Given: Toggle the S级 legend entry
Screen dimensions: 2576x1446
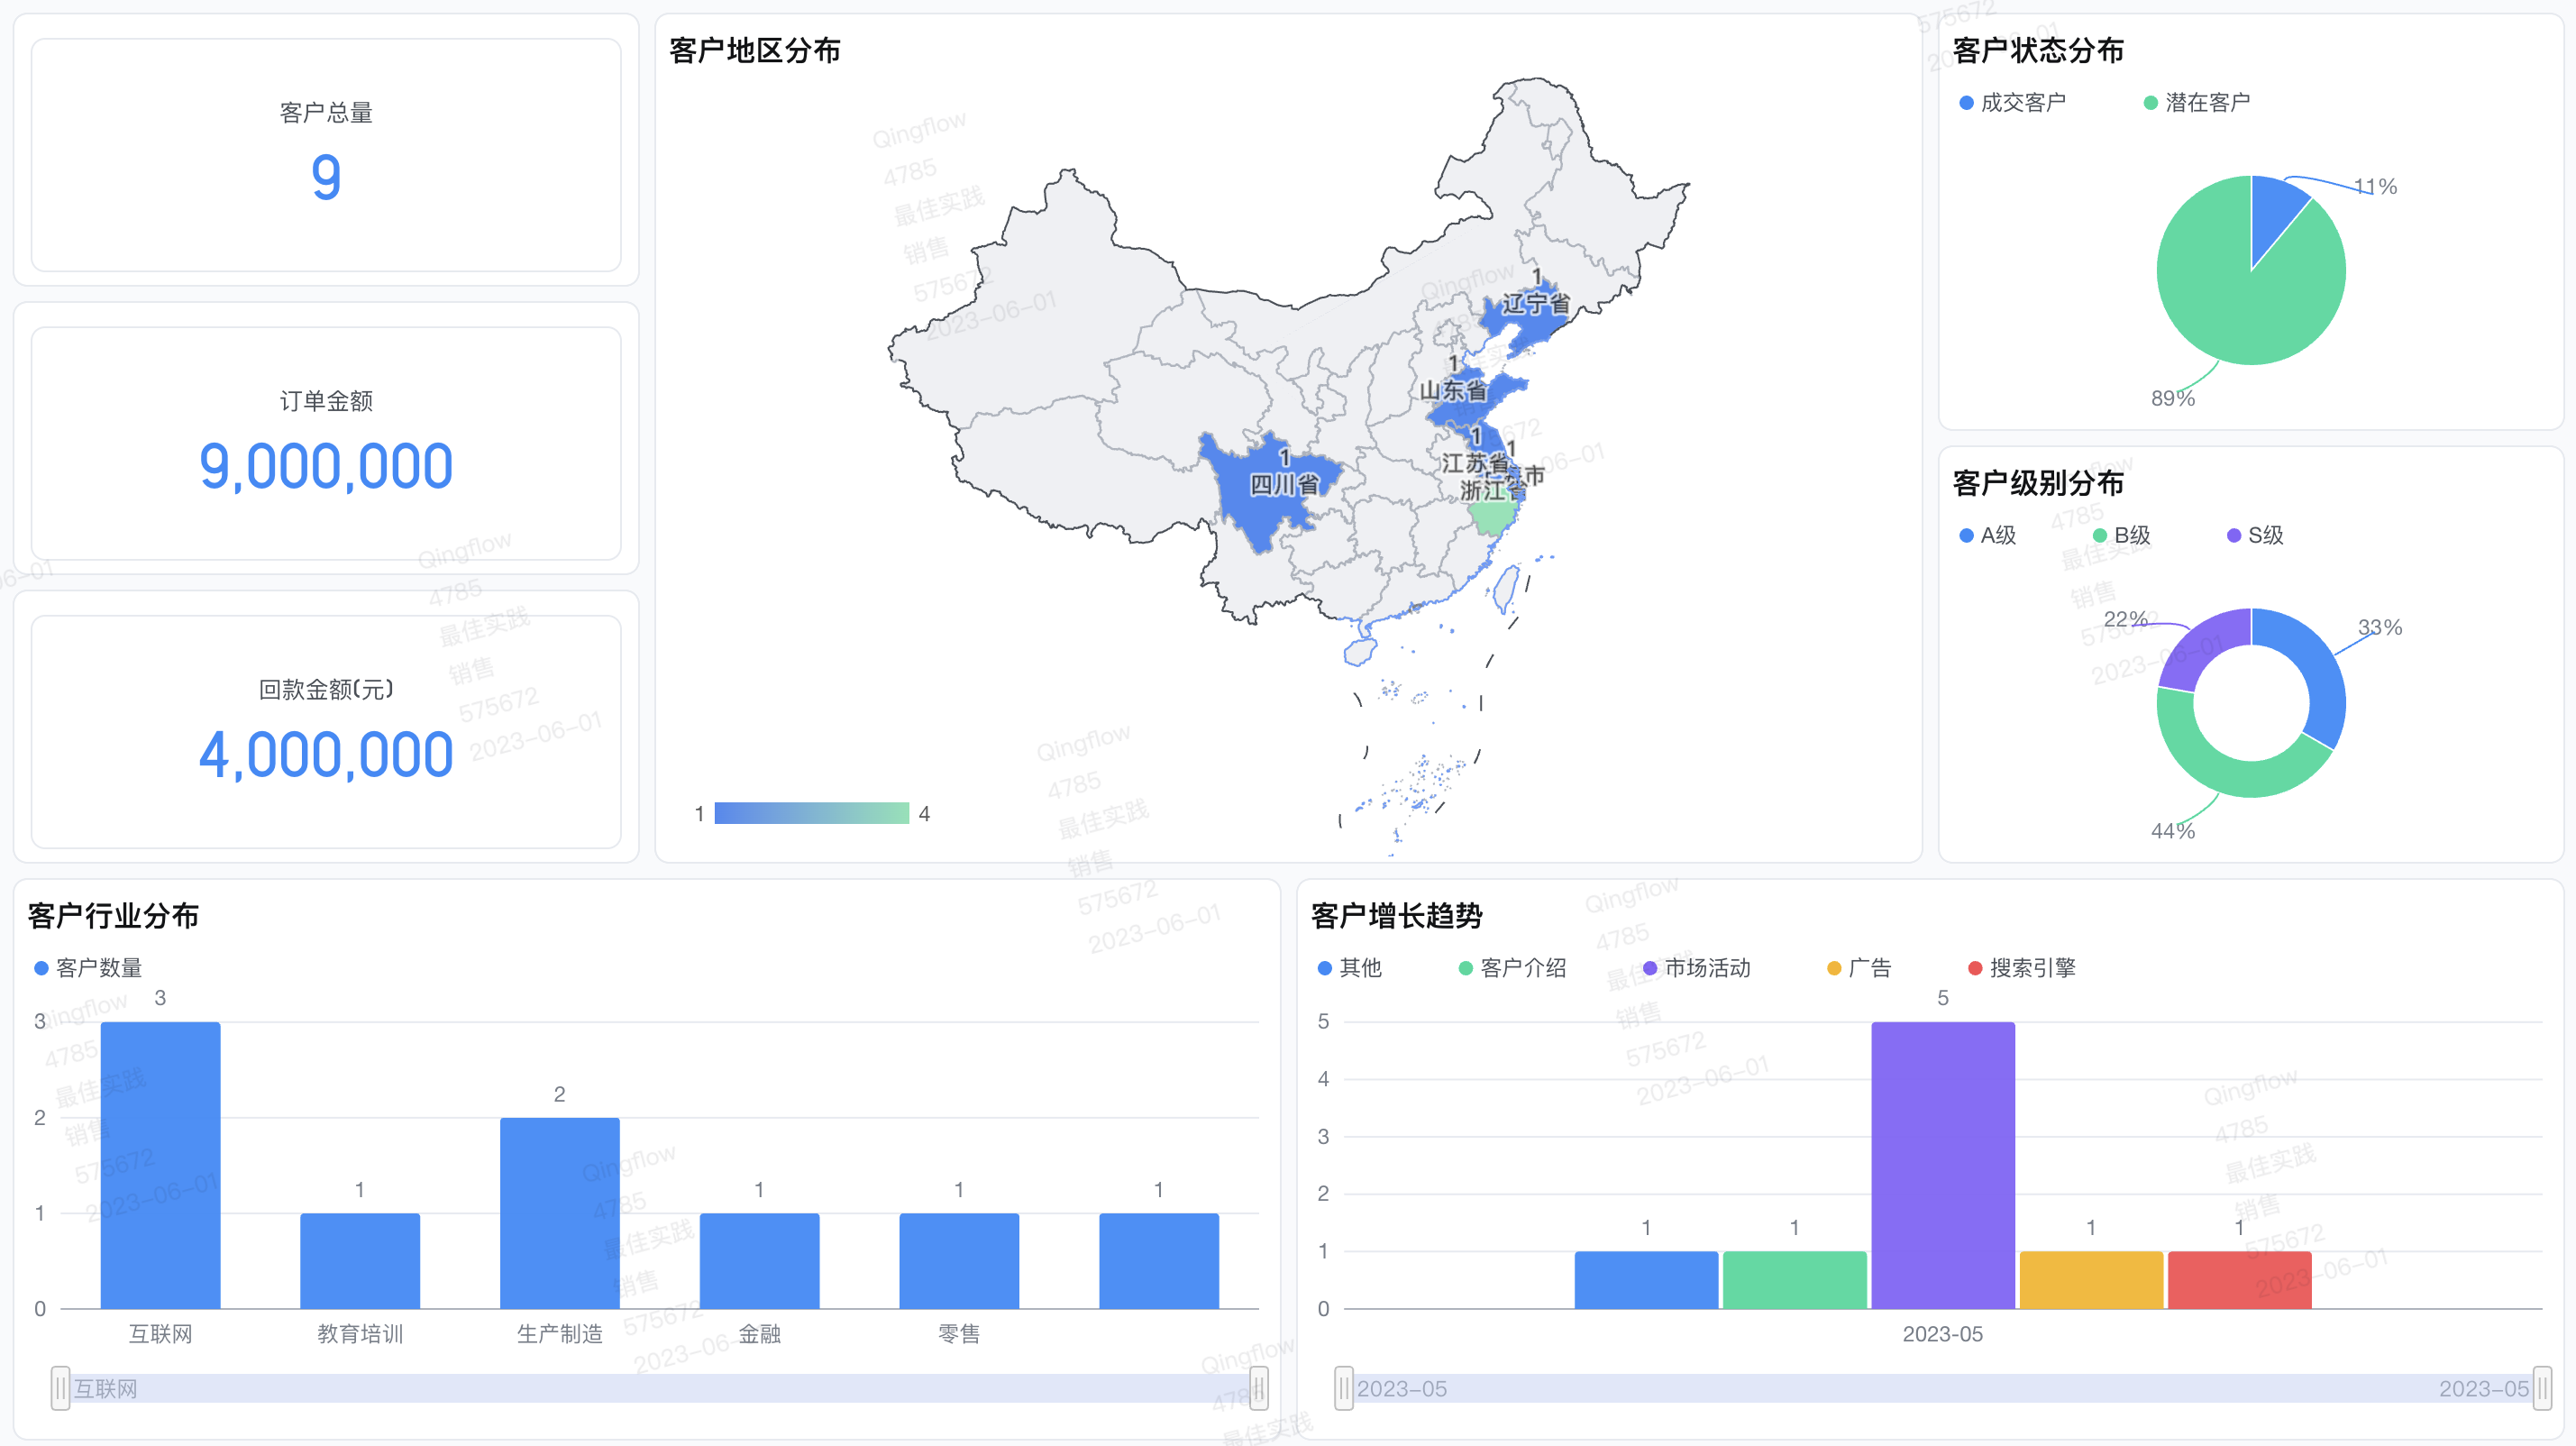Looking at the screenshot, I should coord(2255,535).
